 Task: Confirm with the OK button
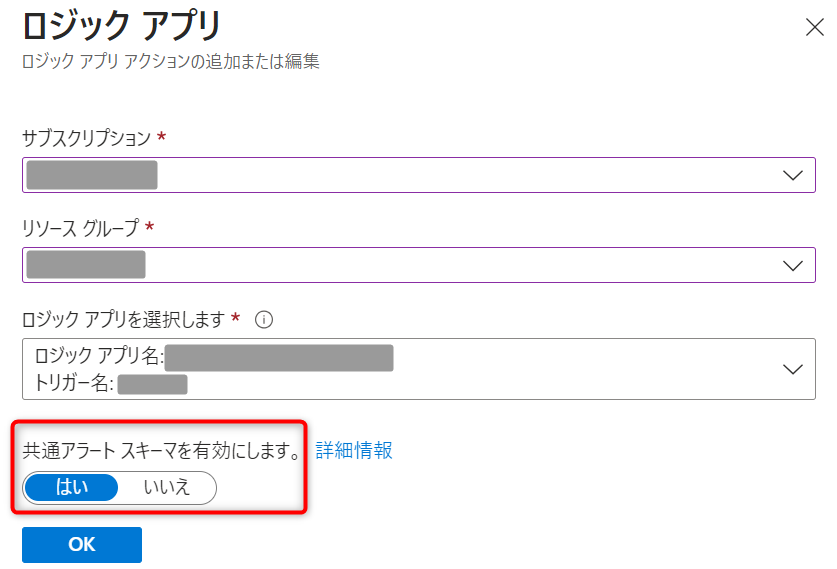click(82, 544)
